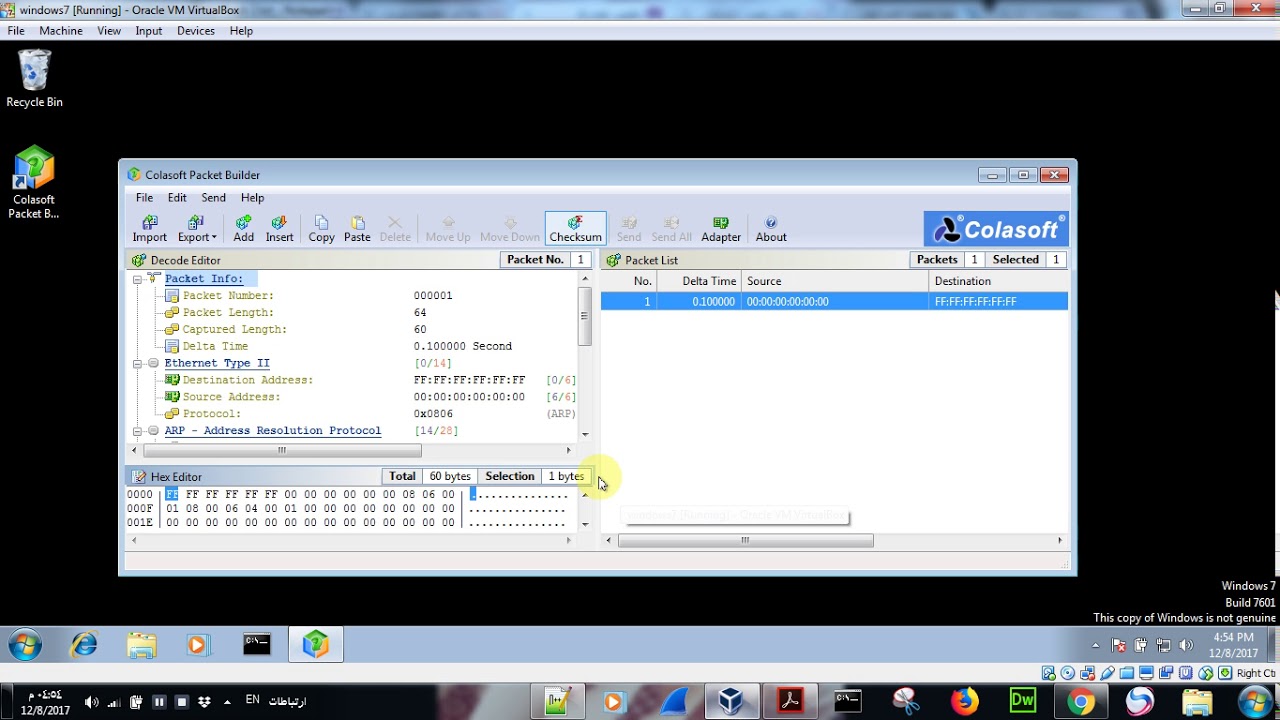This screenshot has height=720, width=1280.
Task: Click the Colasoft logo banner
Action: point(995,229)
